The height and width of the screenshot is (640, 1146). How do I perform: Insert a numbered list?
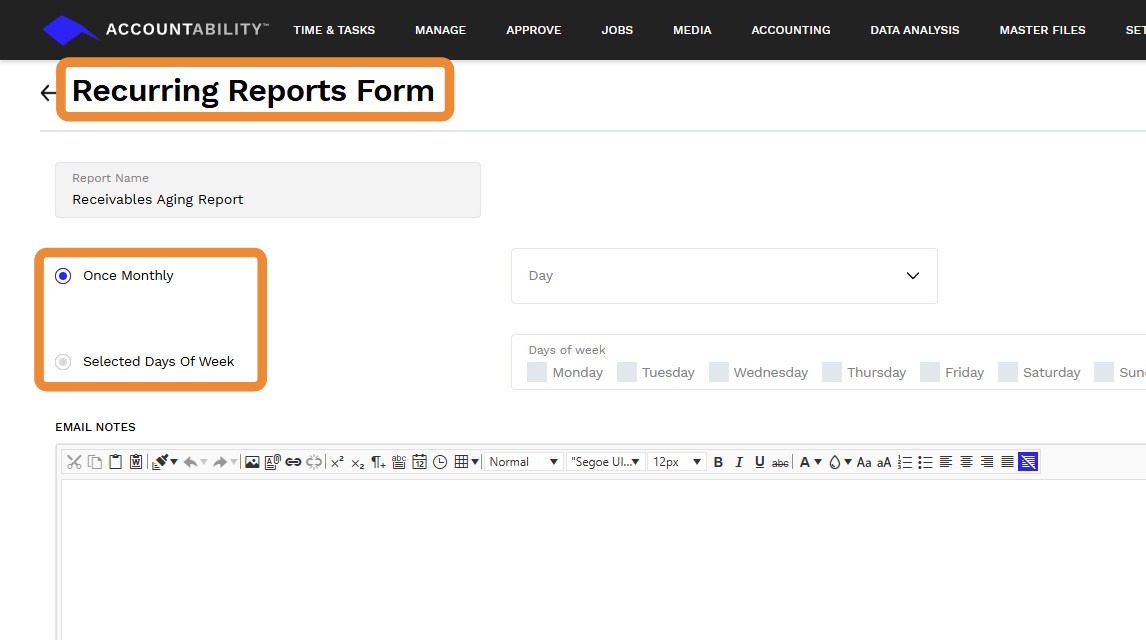(905, 462)
